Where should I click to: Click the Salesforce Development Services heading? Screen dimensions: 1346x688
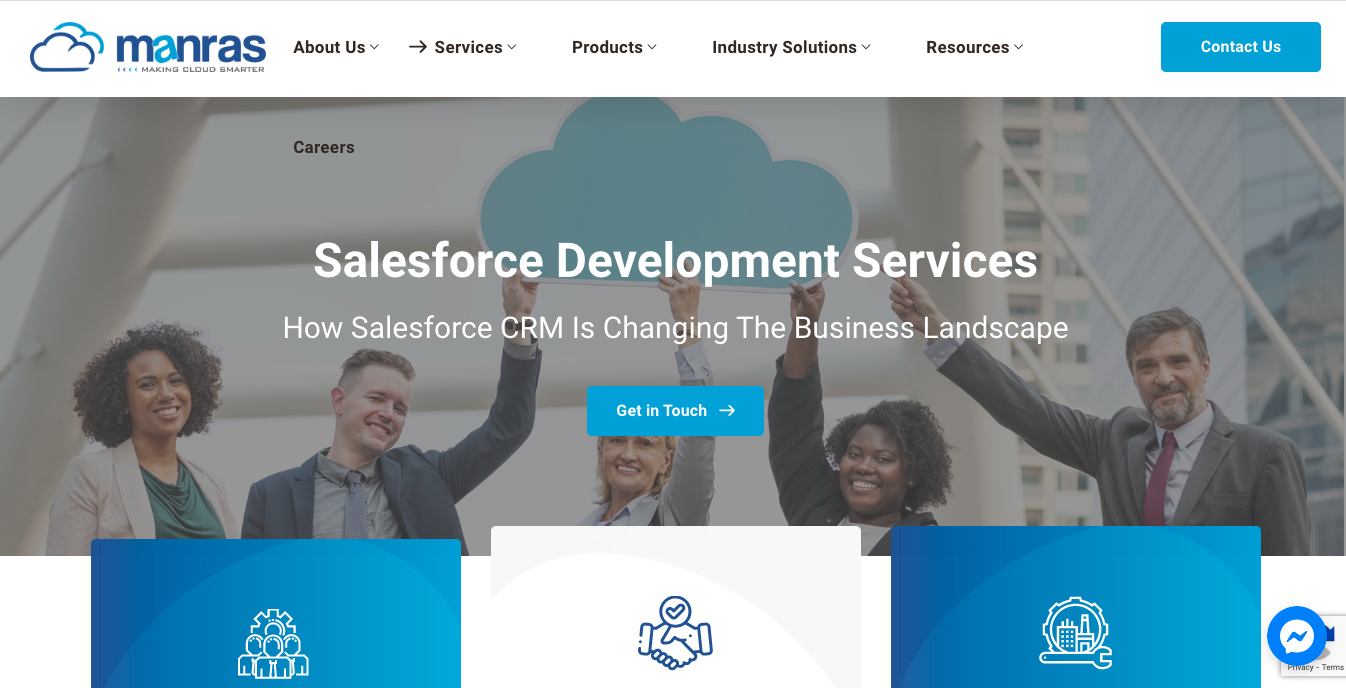click(675, 261)
